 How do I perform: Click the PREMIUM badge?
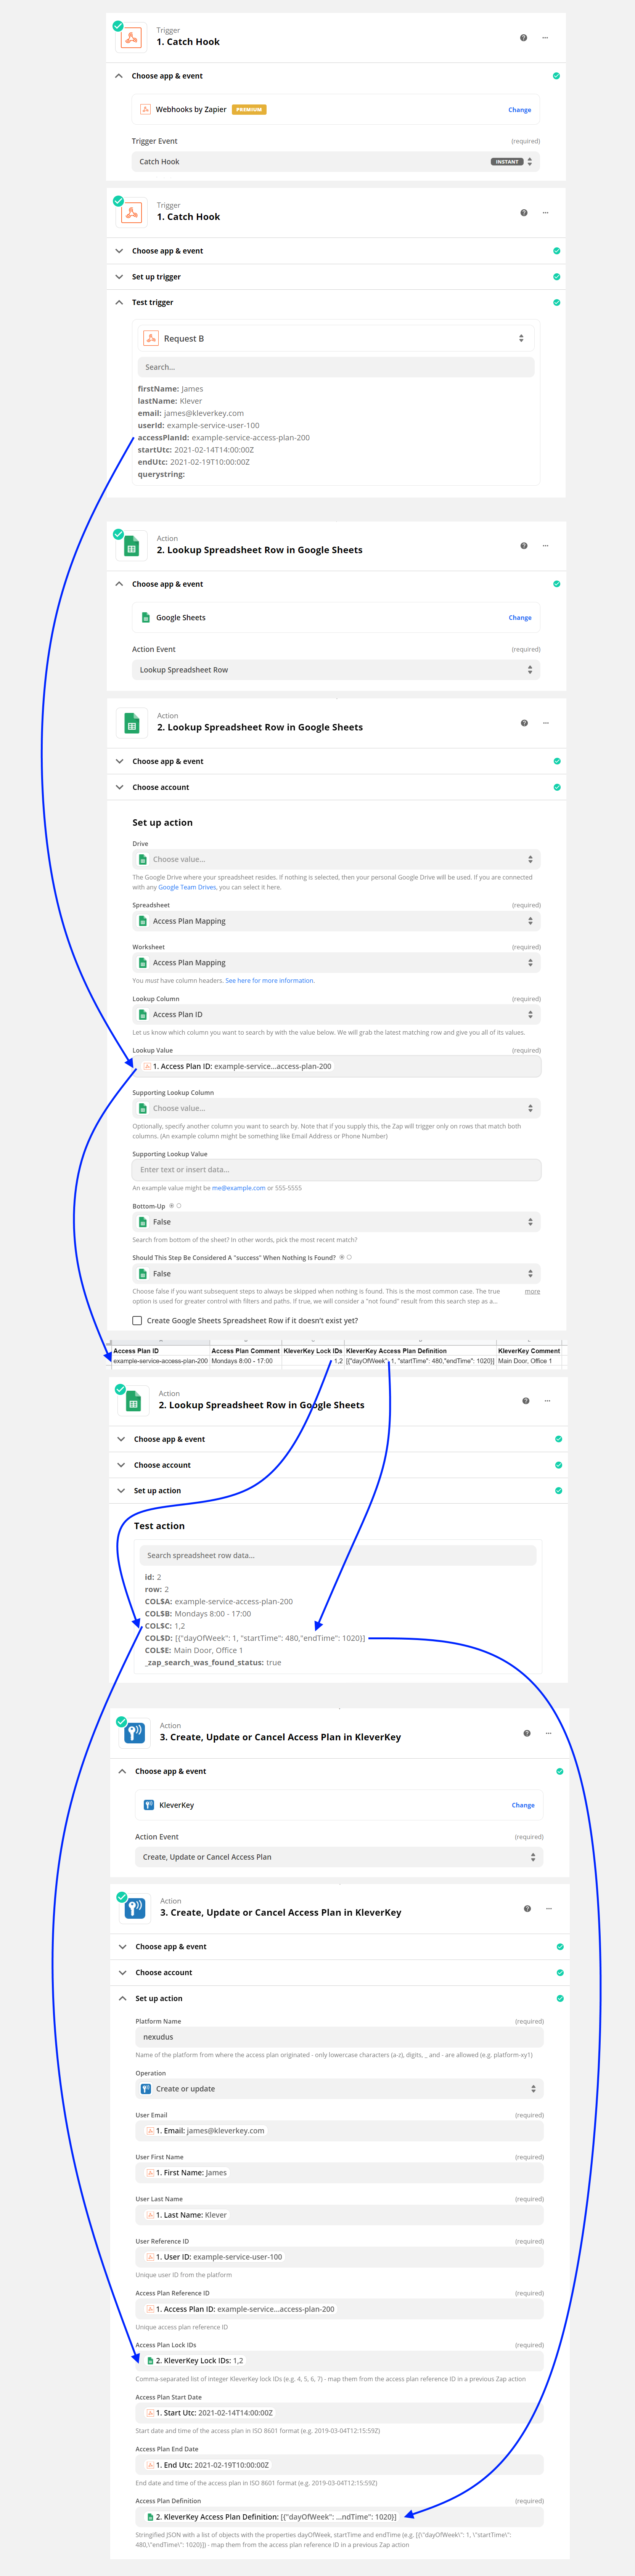tap(249, 110)
